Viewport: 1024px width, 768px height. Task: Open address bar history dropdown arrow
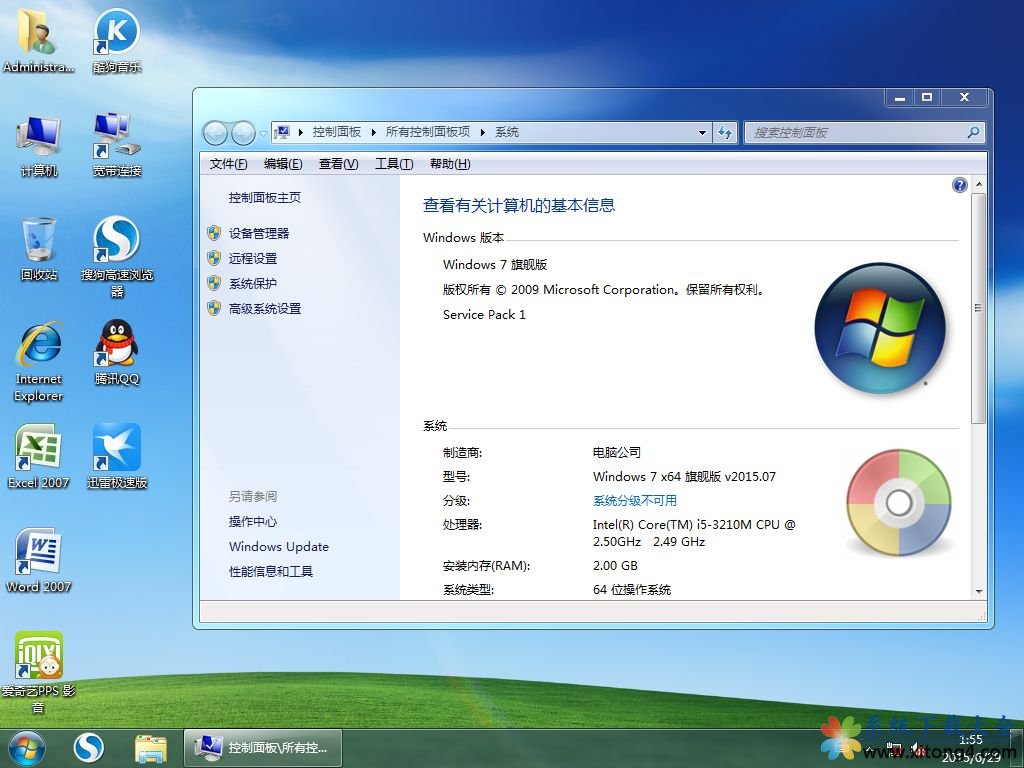702,133
